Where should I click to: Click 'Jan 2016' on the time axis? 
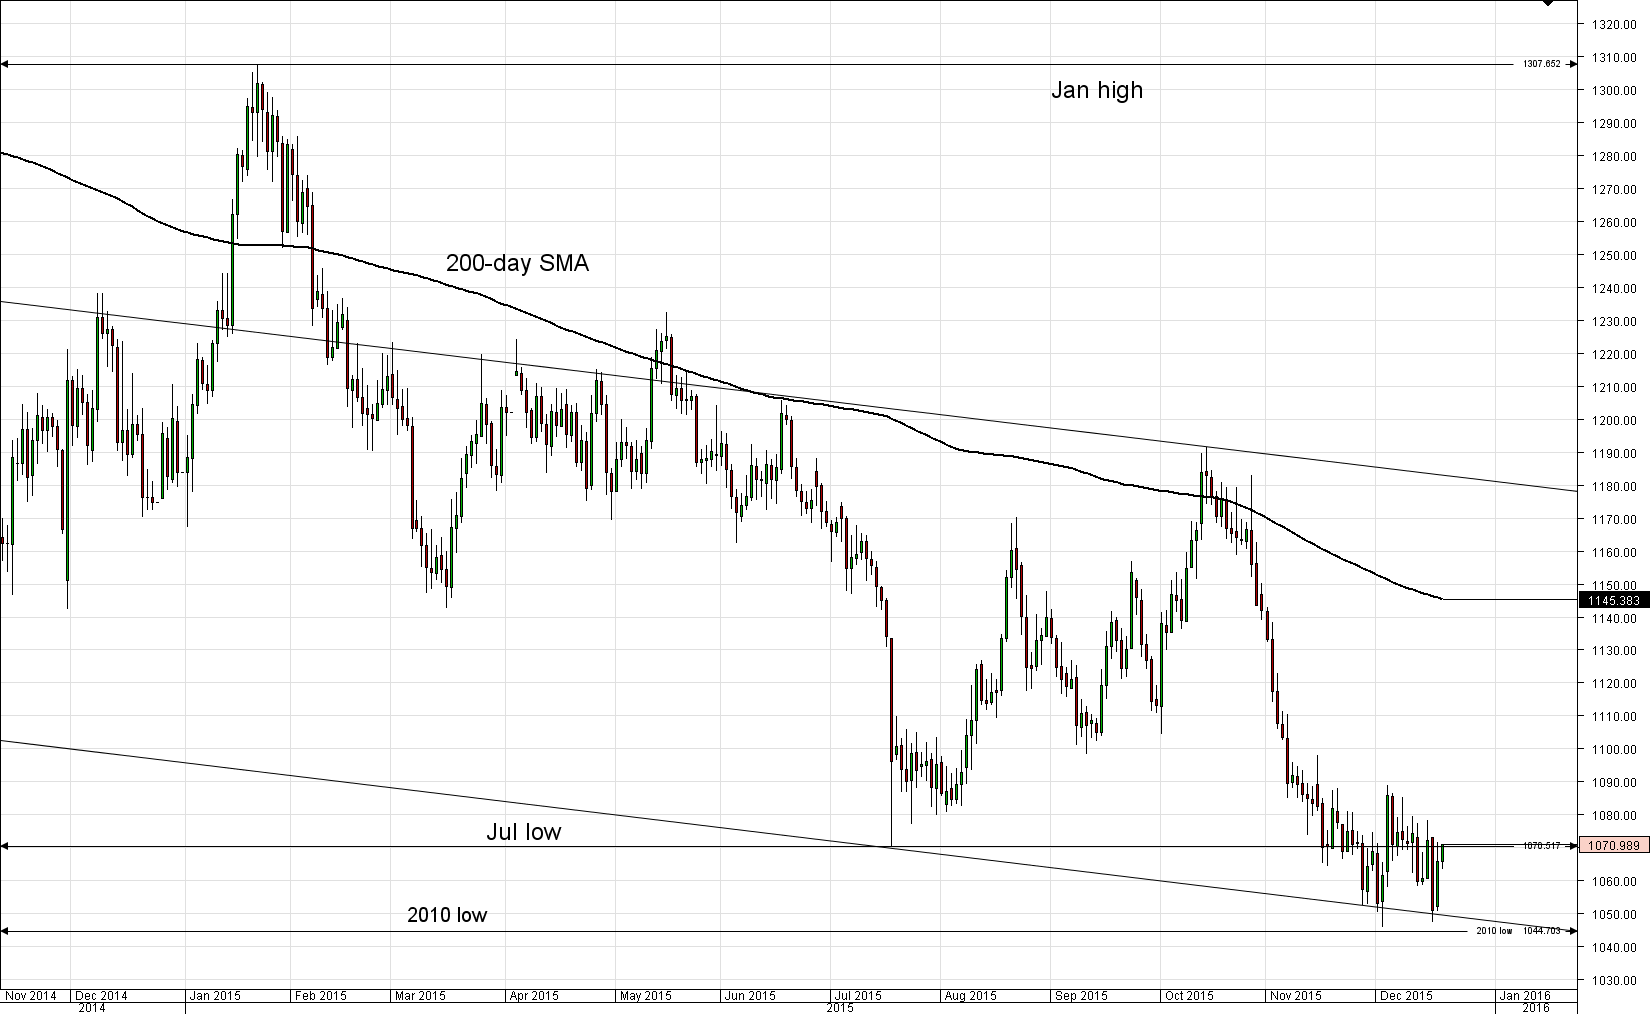[1525, 996]
